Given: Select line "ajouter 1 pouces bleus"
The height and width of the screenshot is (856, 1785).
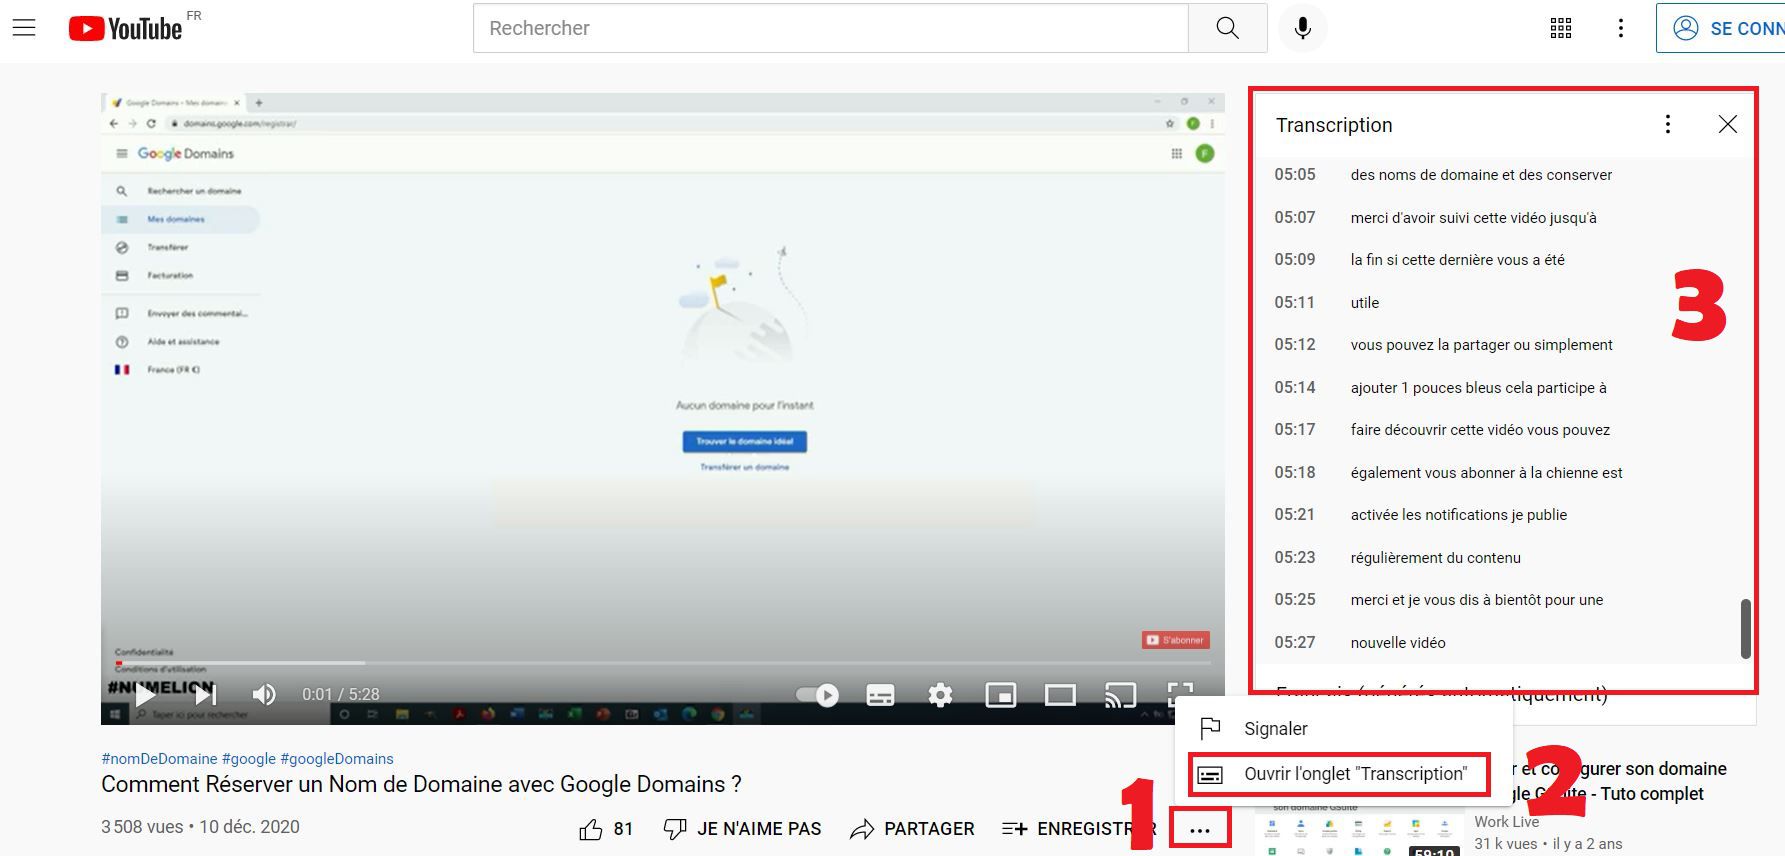Looking at the screenshot, I should 1497,387.
